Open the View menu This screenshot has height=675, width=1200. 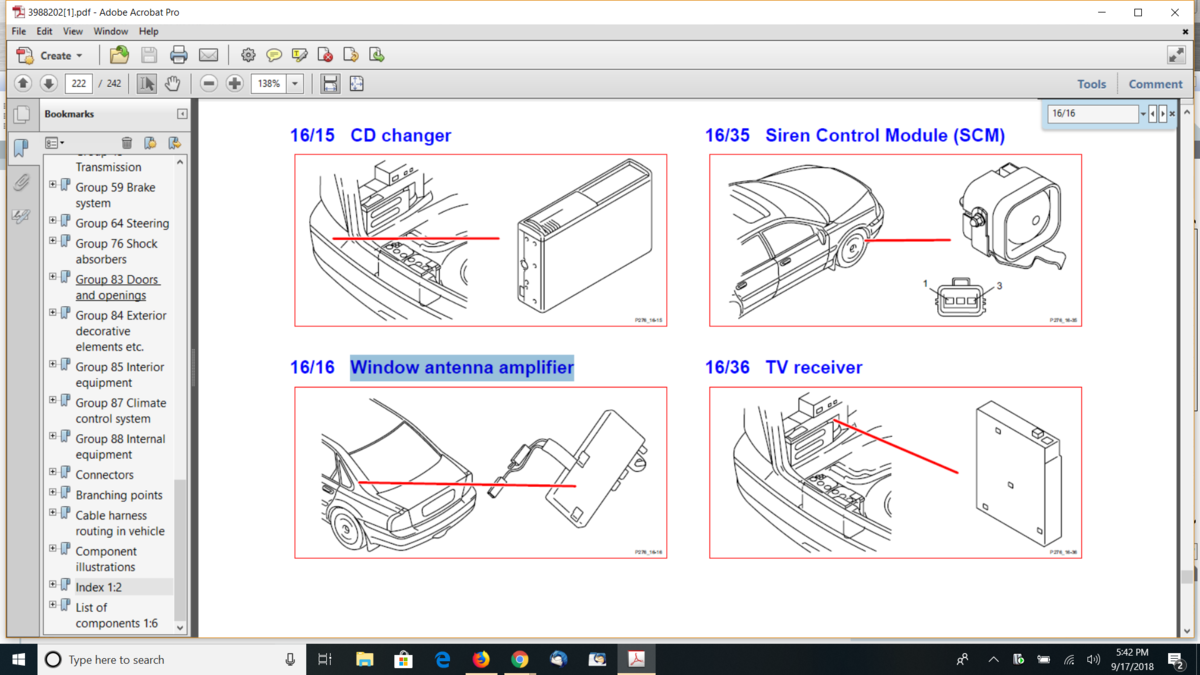coord(73,31)
